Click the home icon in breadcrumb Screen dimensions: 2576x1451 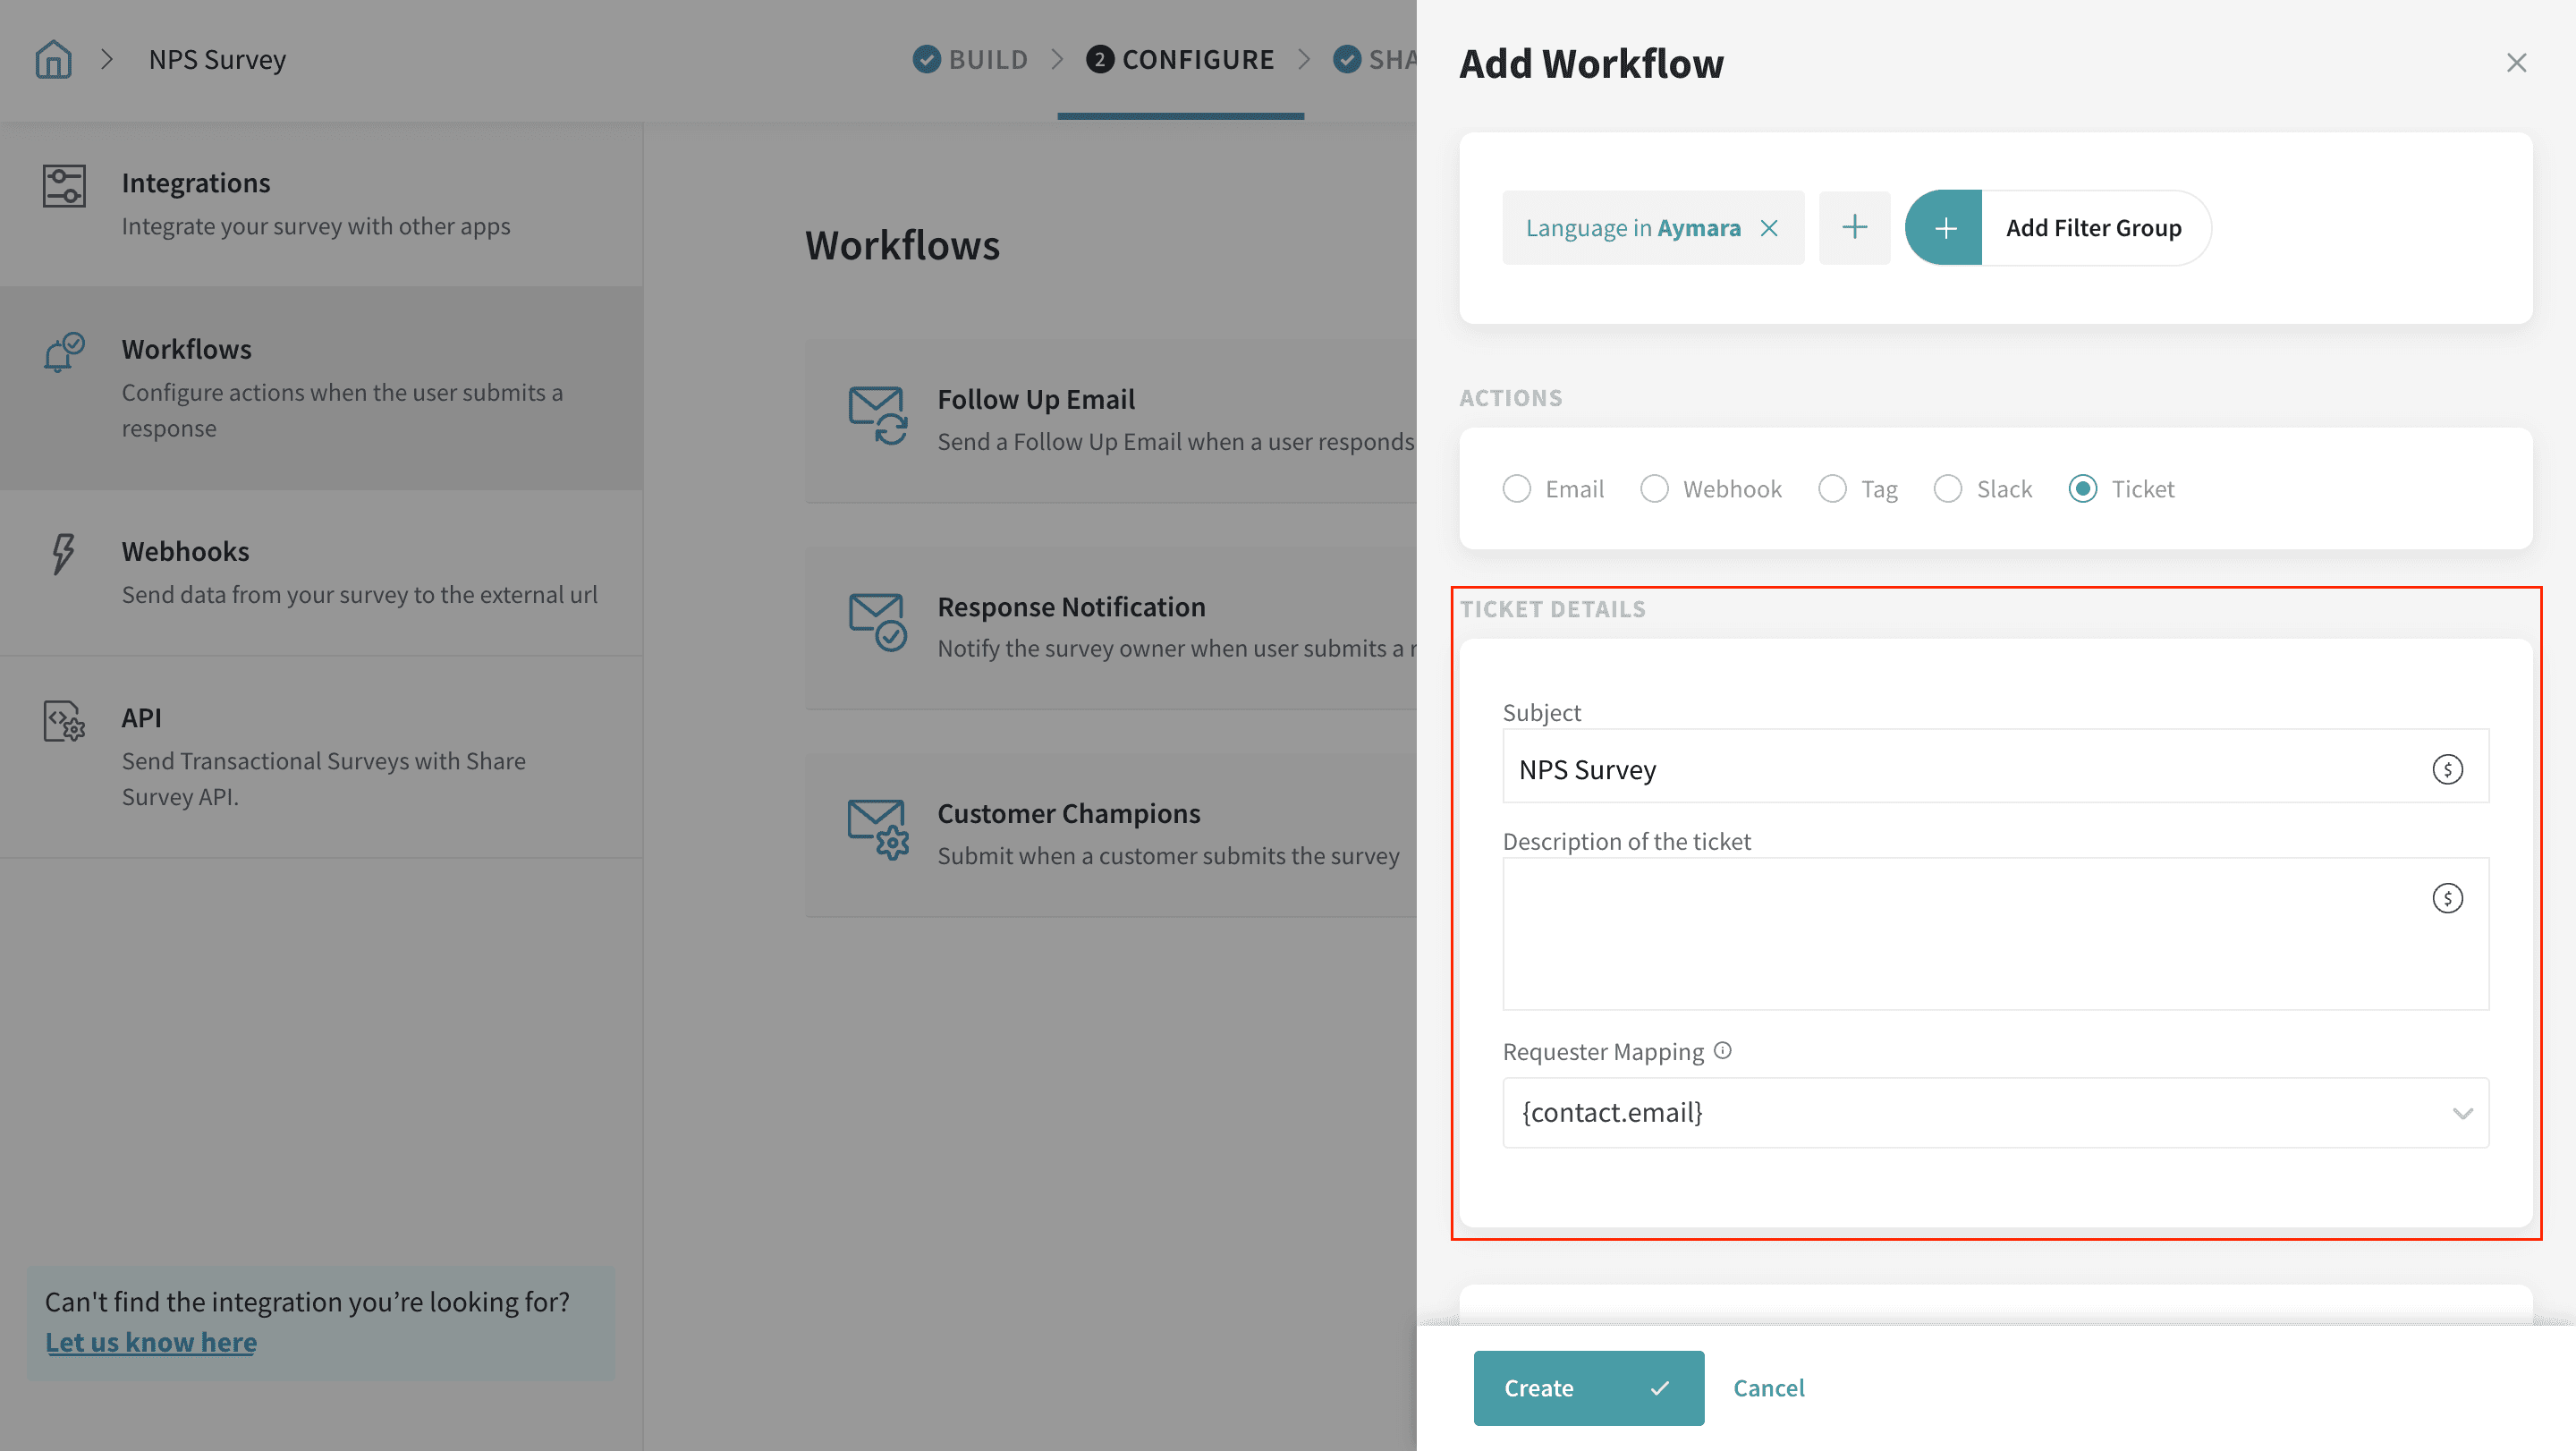point(53,59)
